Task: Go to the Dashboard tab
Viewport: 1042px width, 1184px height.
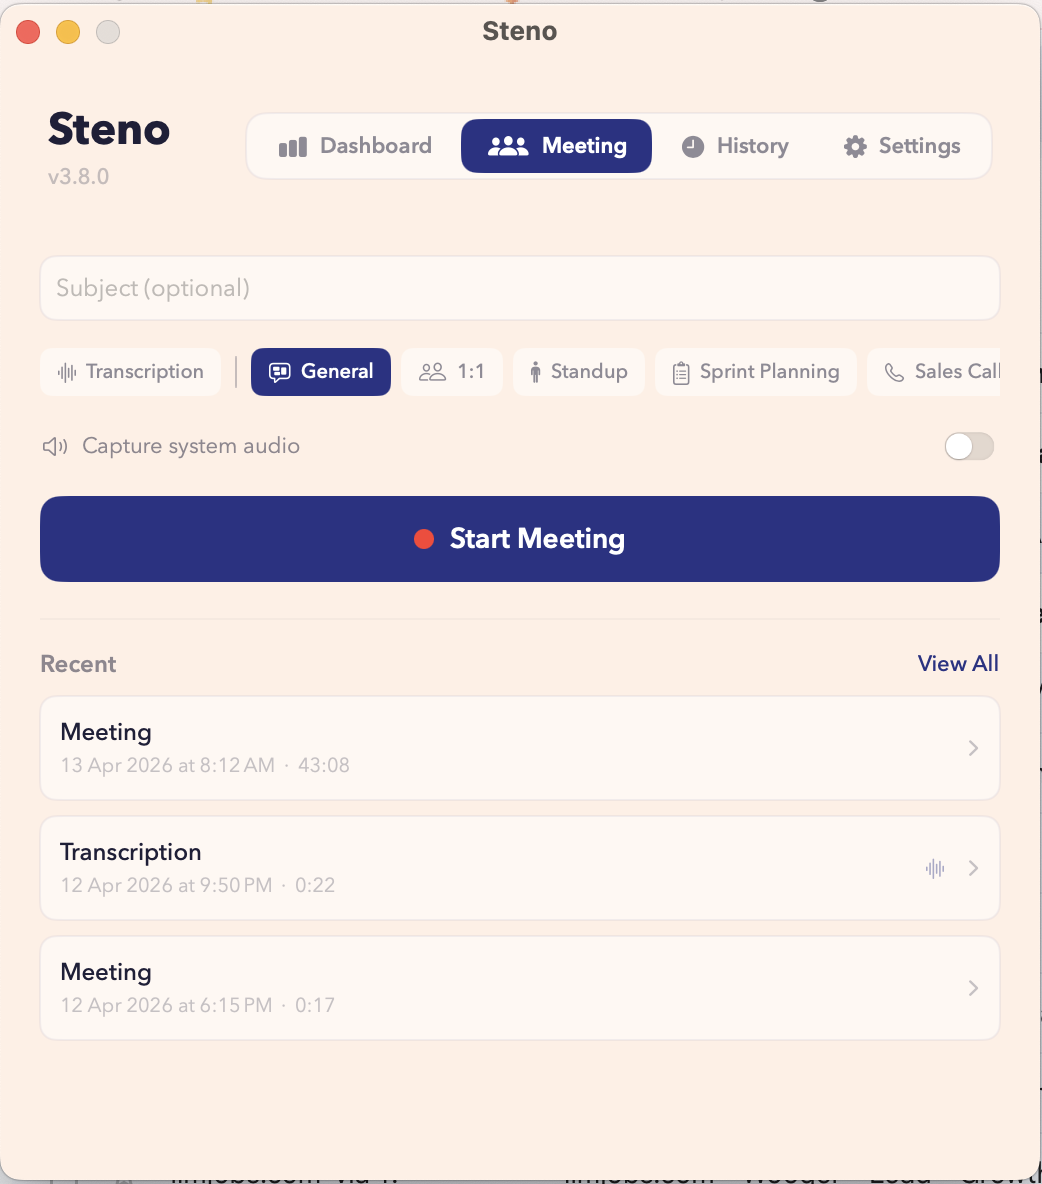Action: (355, 146)
